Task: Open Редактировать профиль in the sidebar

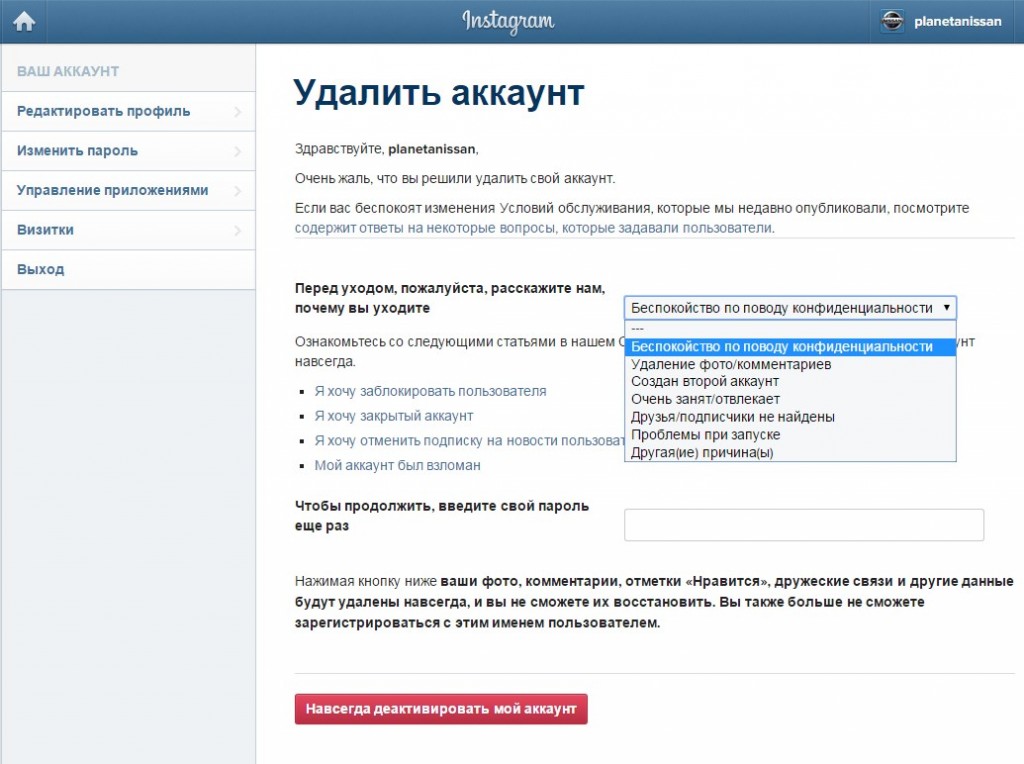Action: tap(128, 112)
